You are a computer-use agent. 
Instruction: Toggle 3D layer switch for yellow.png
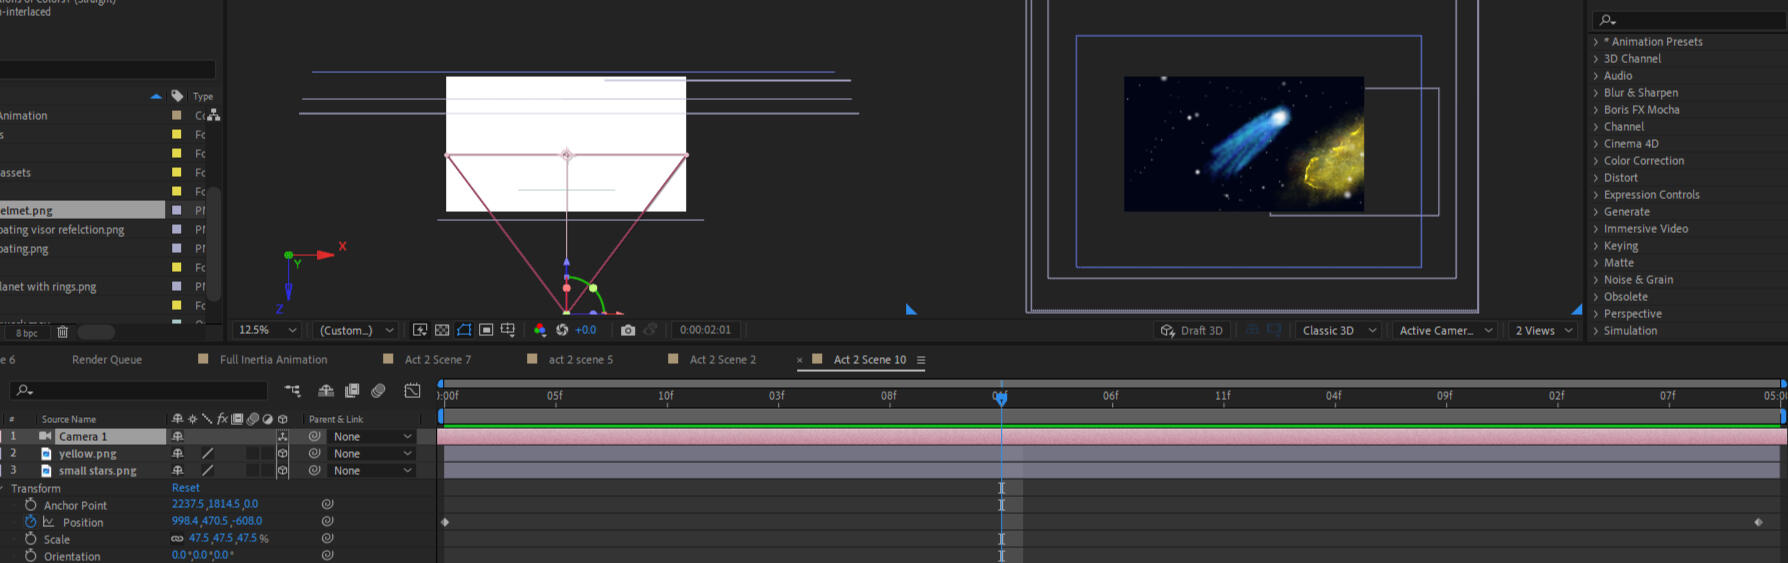(x=282, y=454)
